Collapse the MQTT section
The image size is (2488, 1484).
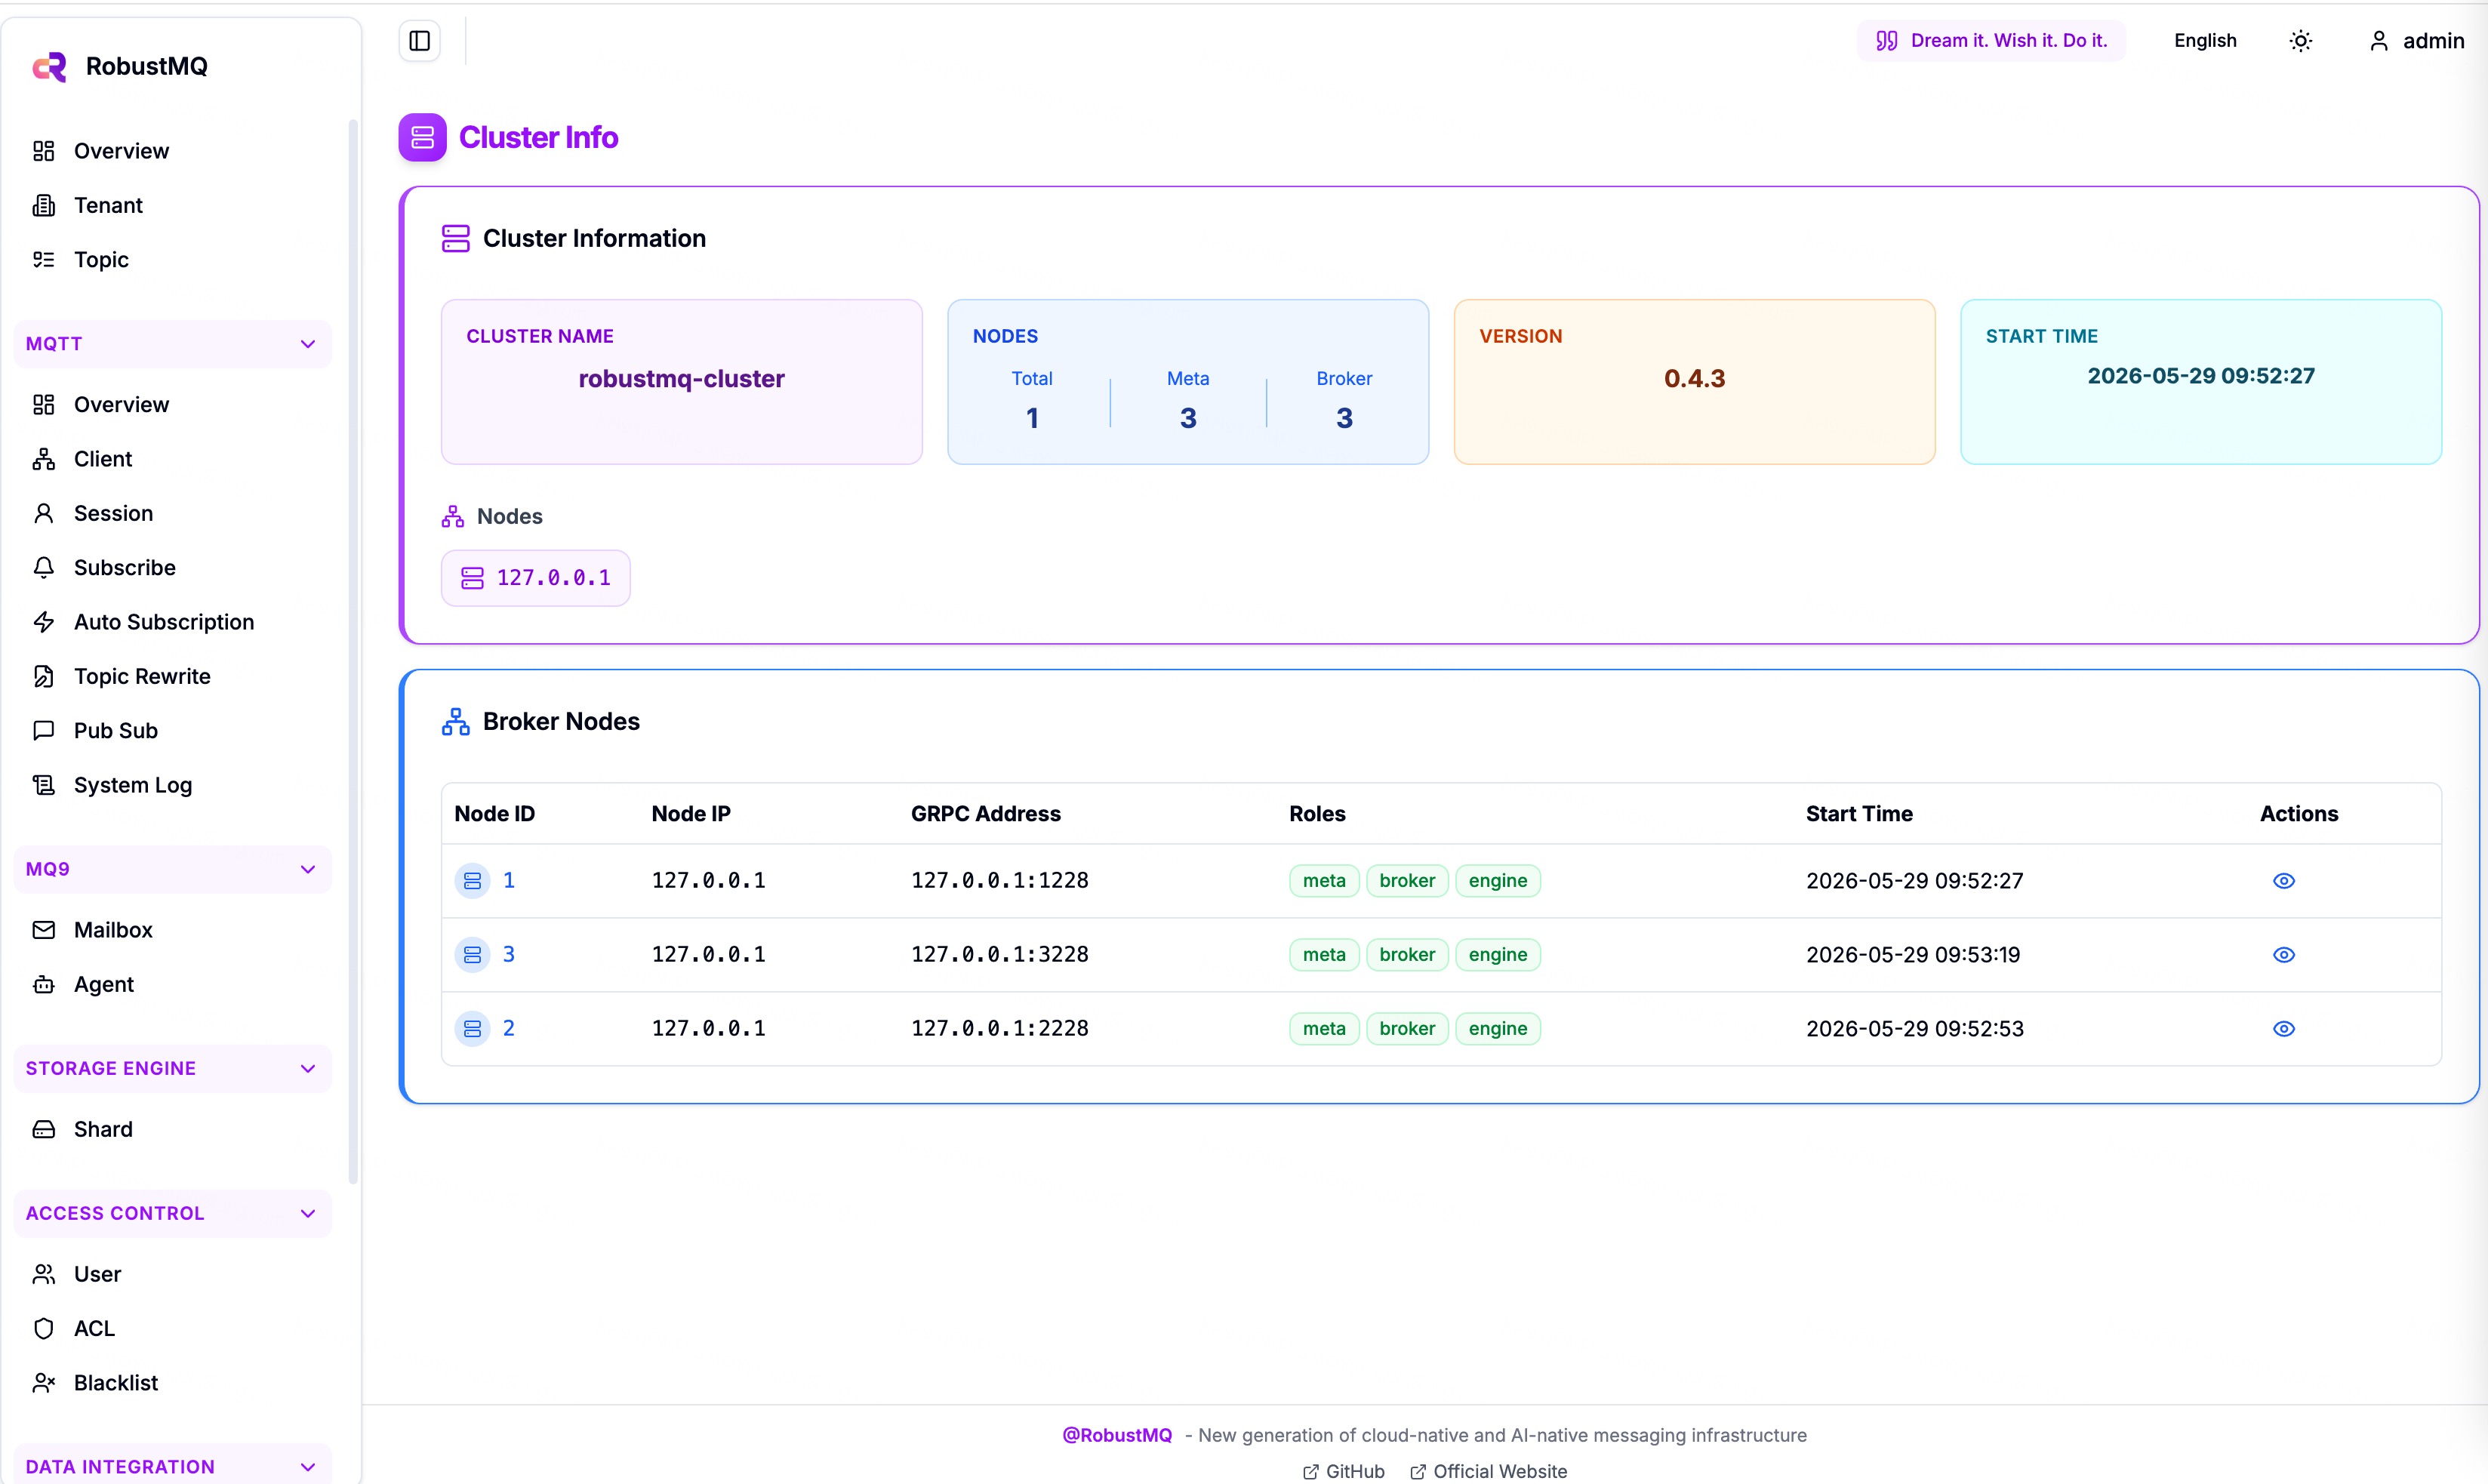172,344
